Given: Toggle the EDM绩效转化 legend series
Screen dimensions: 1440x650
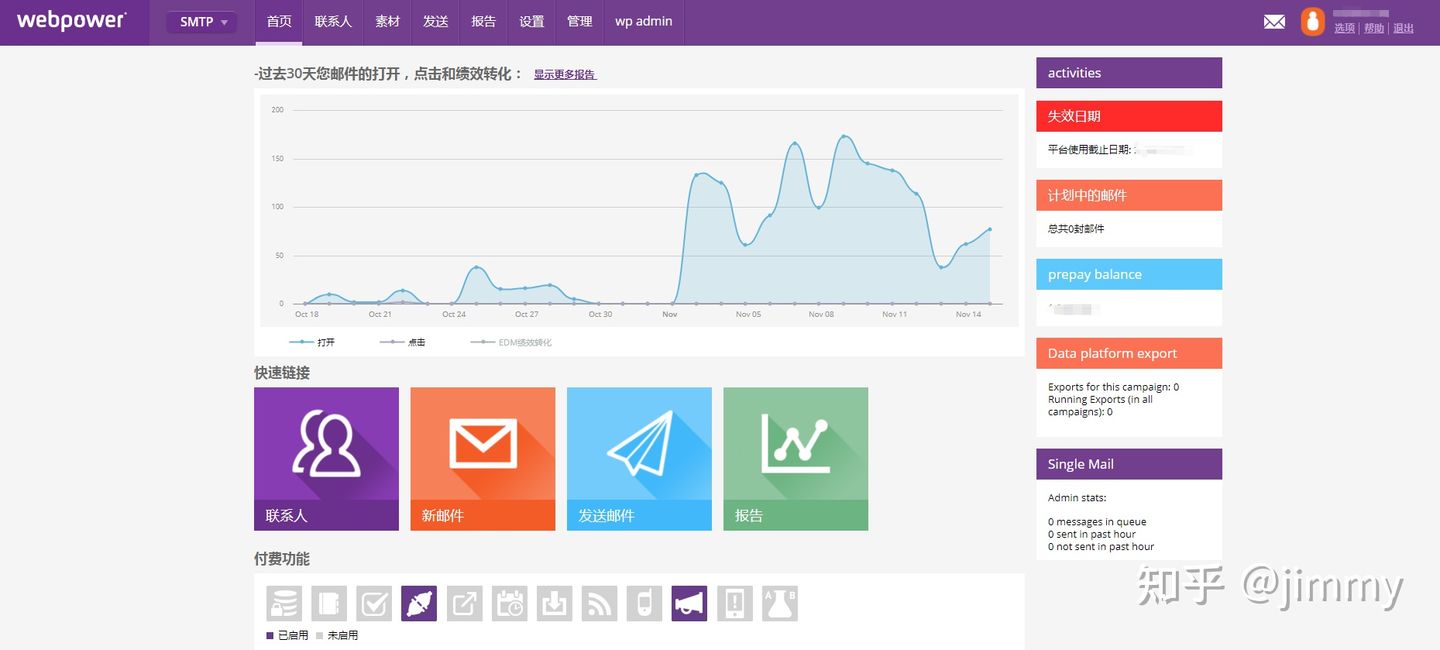Looking at the screenshot, I should click(x=511, y=342).
